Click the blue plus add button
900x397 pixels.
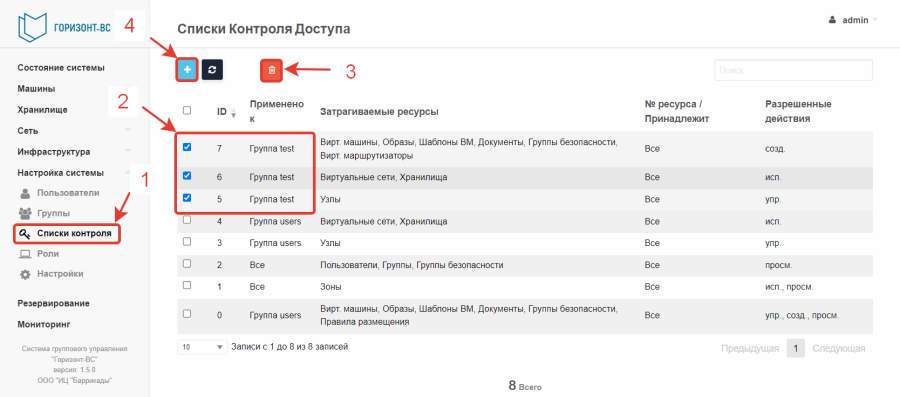click(187, 70)
